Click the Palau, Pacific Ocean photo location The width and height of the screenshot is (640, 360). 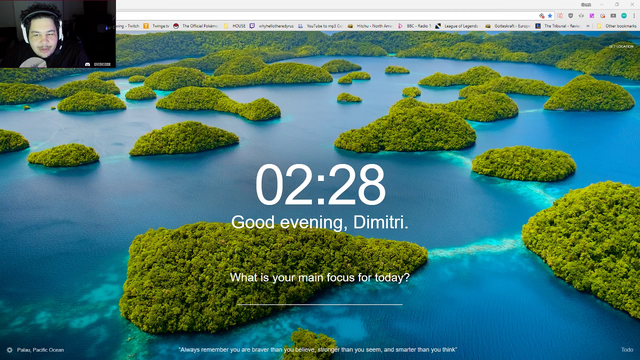click(x=40, y=350)
